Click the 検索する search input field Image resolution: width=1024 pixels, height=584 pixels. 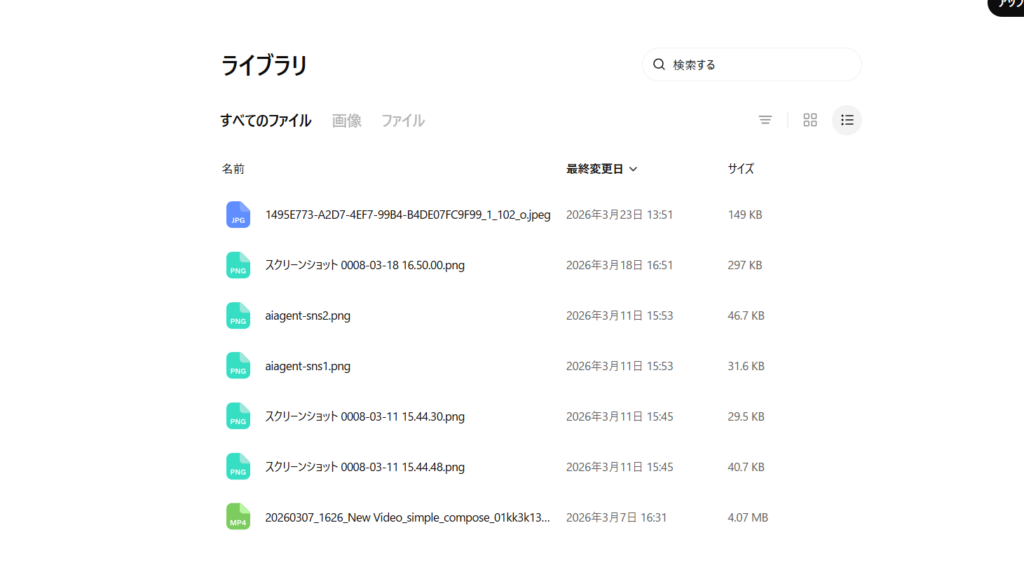760,65
